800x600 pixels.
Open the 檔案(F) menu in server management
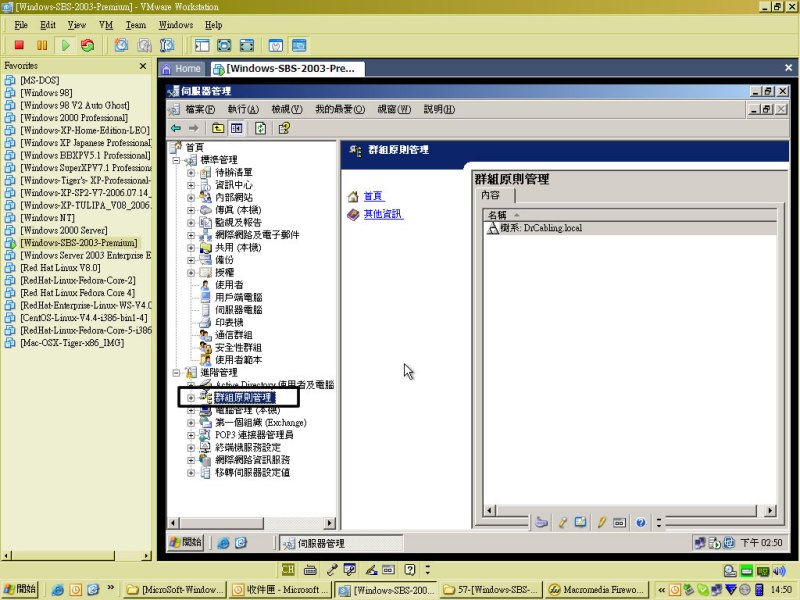[200, 109]
